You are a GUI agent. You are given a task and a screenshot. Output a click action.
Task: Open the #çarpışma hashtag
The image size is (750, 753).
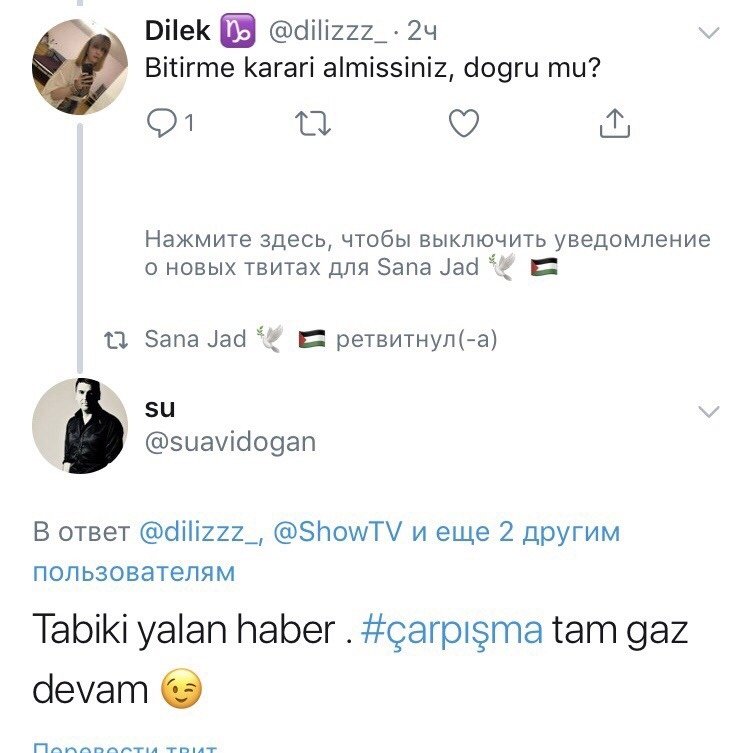click(x=450, y=631)
